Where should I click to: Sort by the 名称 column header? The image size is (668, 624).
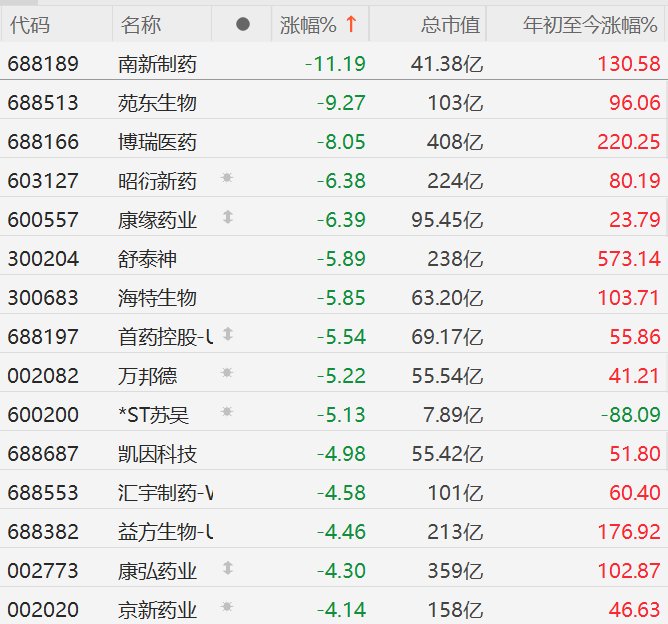(141, 25)
